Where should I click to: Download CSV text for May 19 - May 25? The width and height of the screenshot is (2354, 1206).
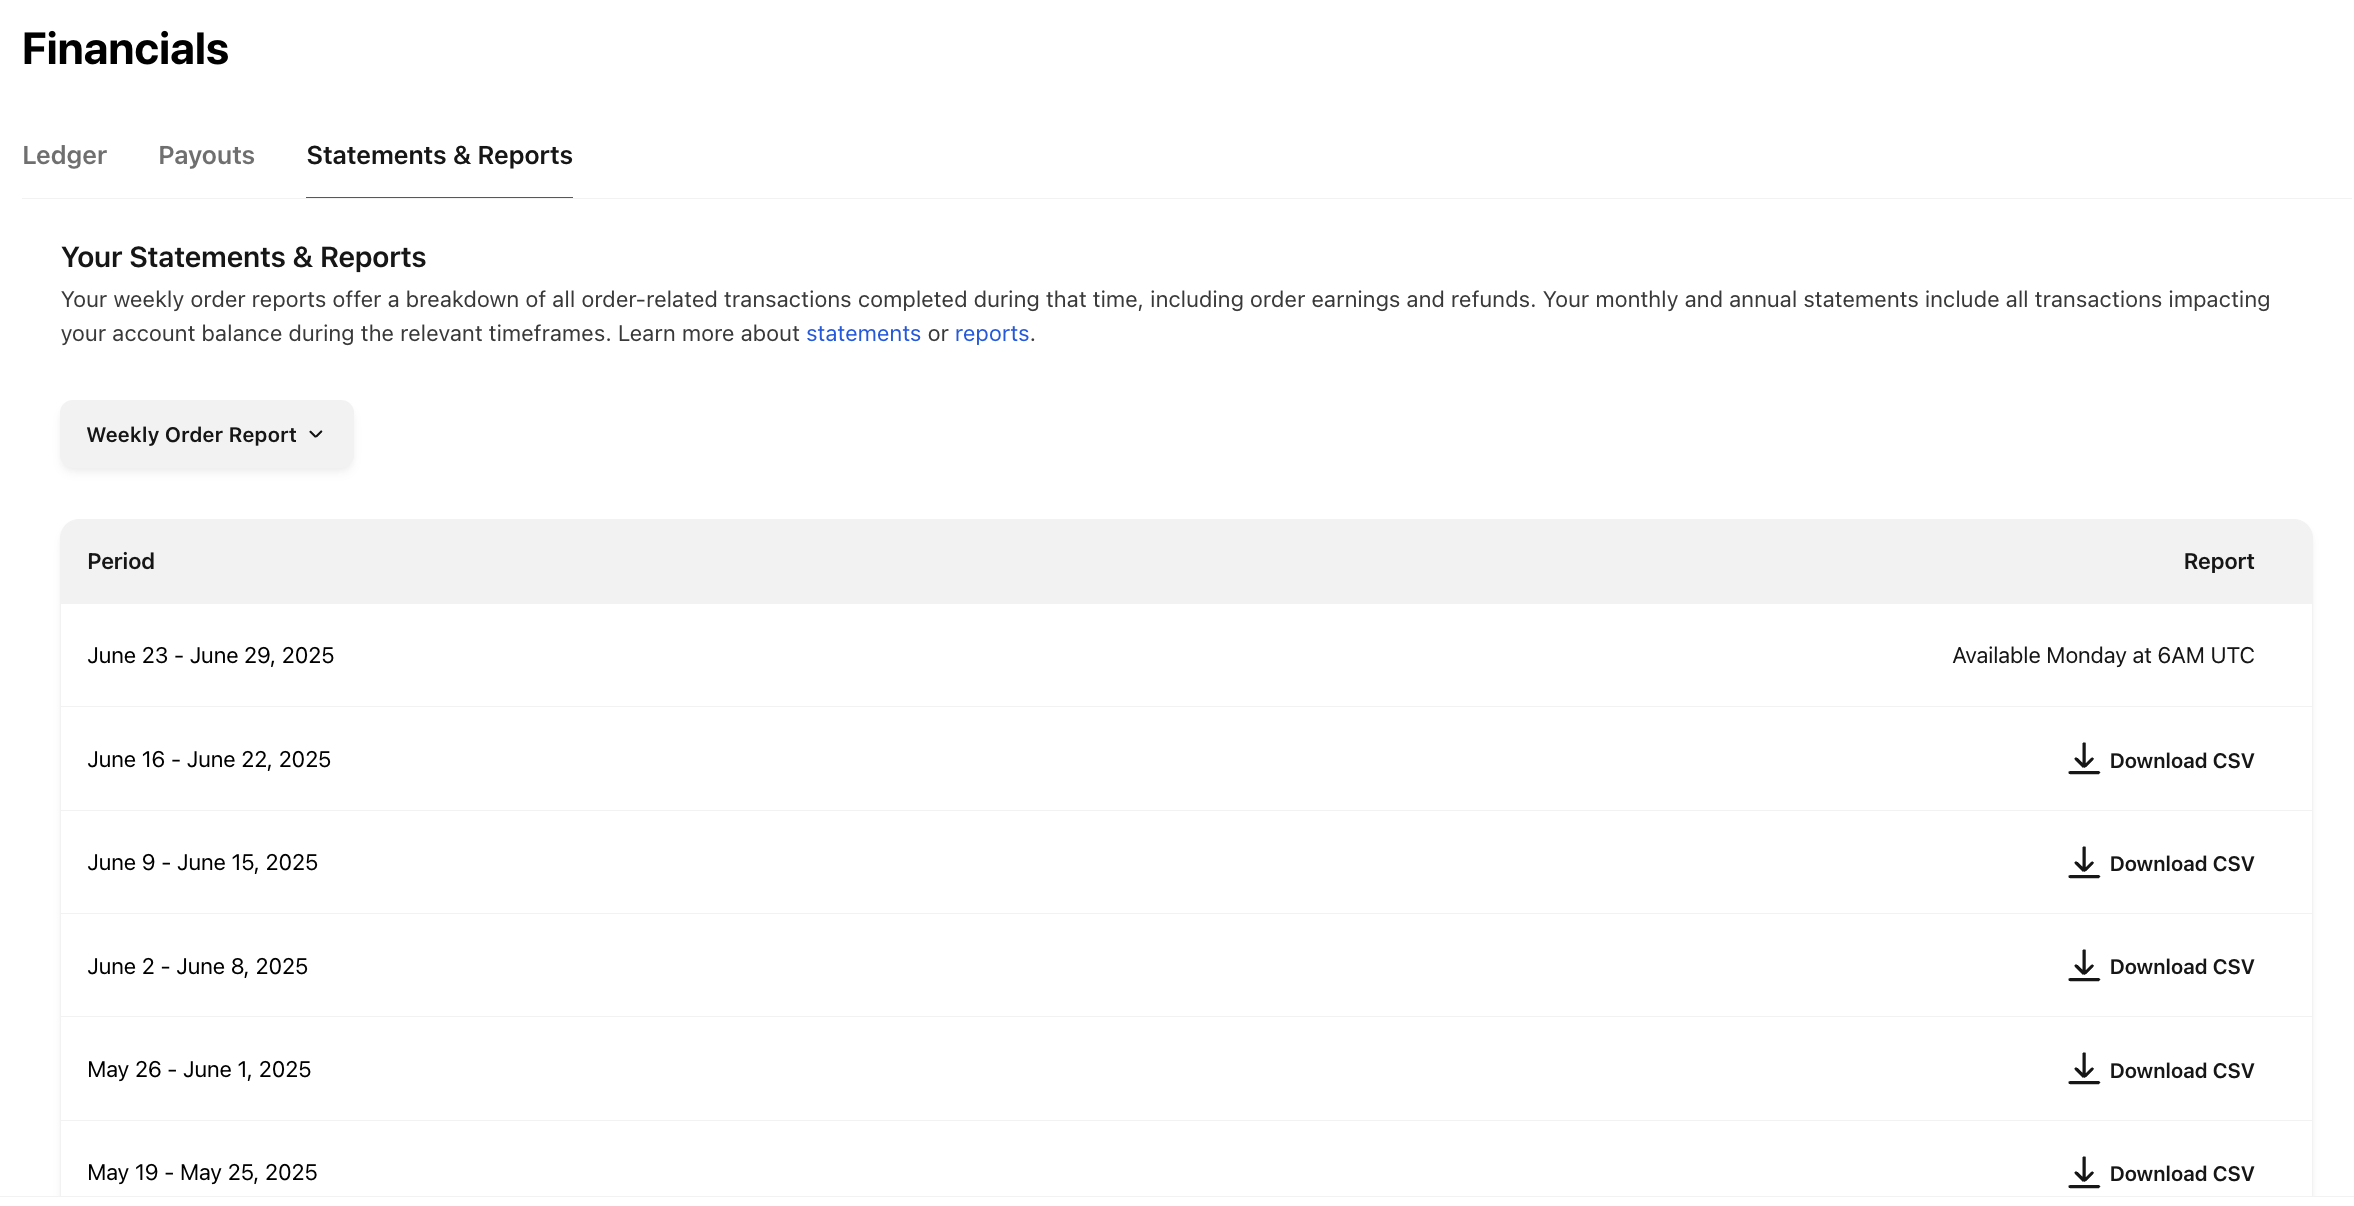coord(2181,1174)
